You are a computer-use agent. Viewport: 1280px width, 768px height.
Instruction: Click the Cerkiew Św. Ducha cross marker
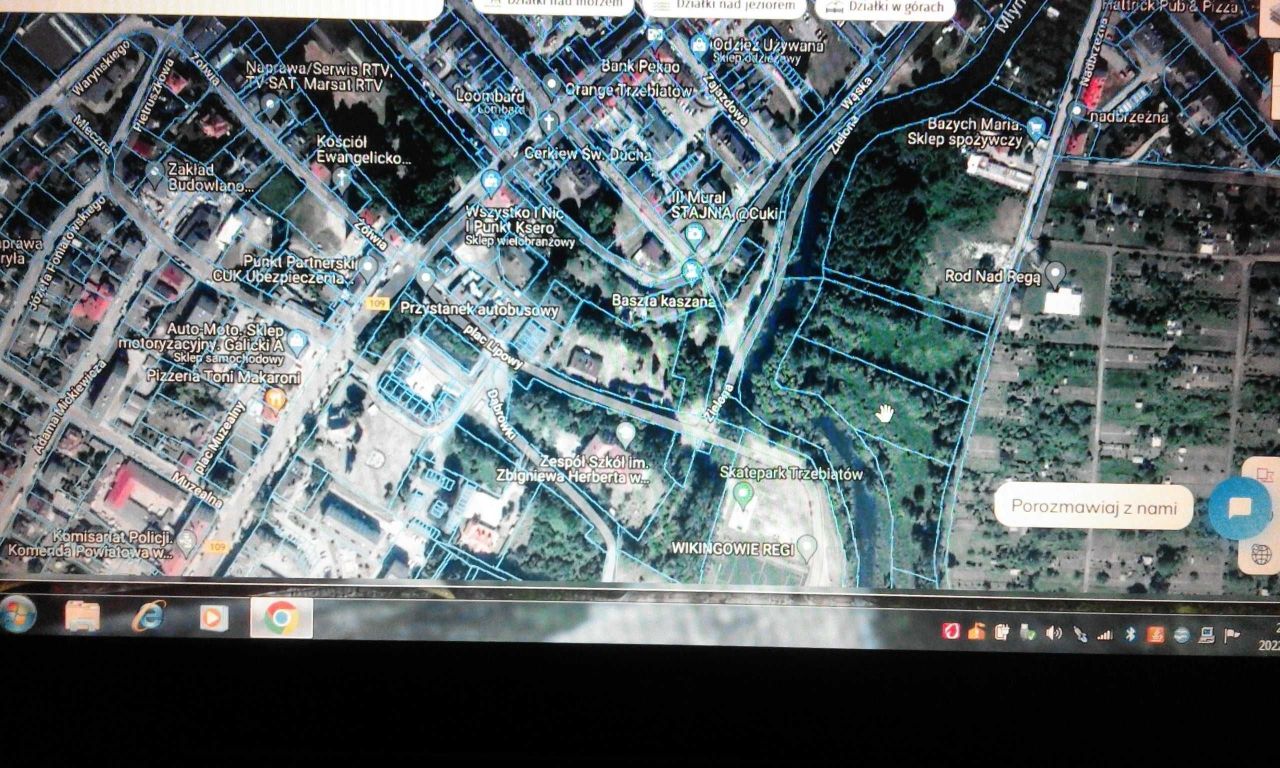[547, 123]
